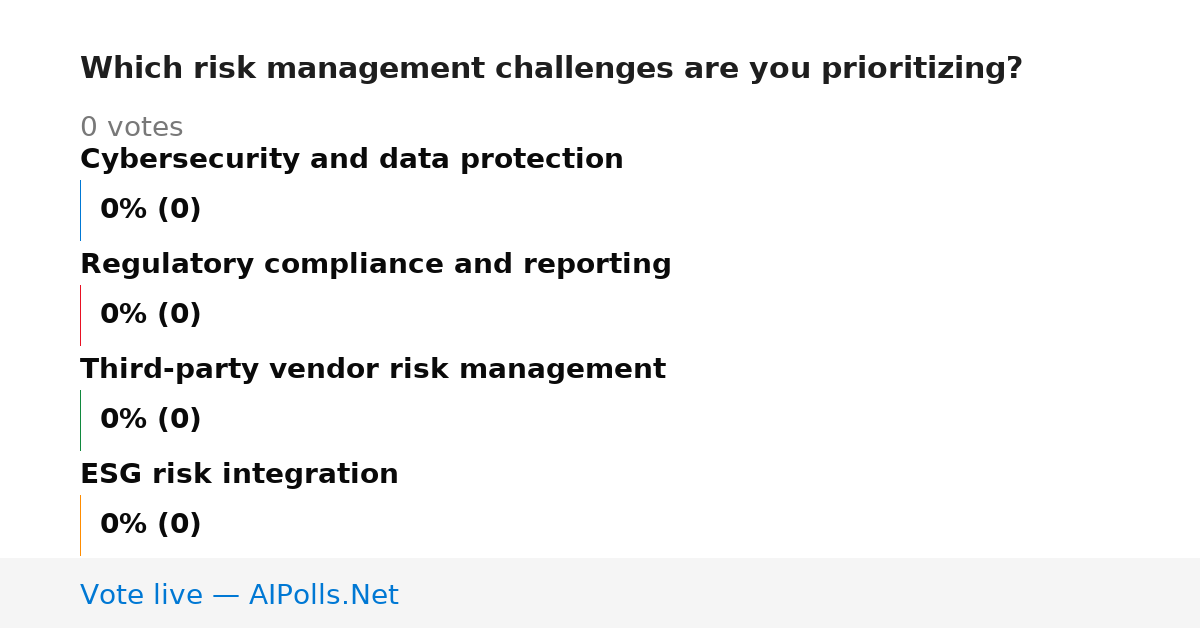Click the ESG risk integration result '0% (0)'
This screenshot has height=628, width=1200.
click(150, 525)
